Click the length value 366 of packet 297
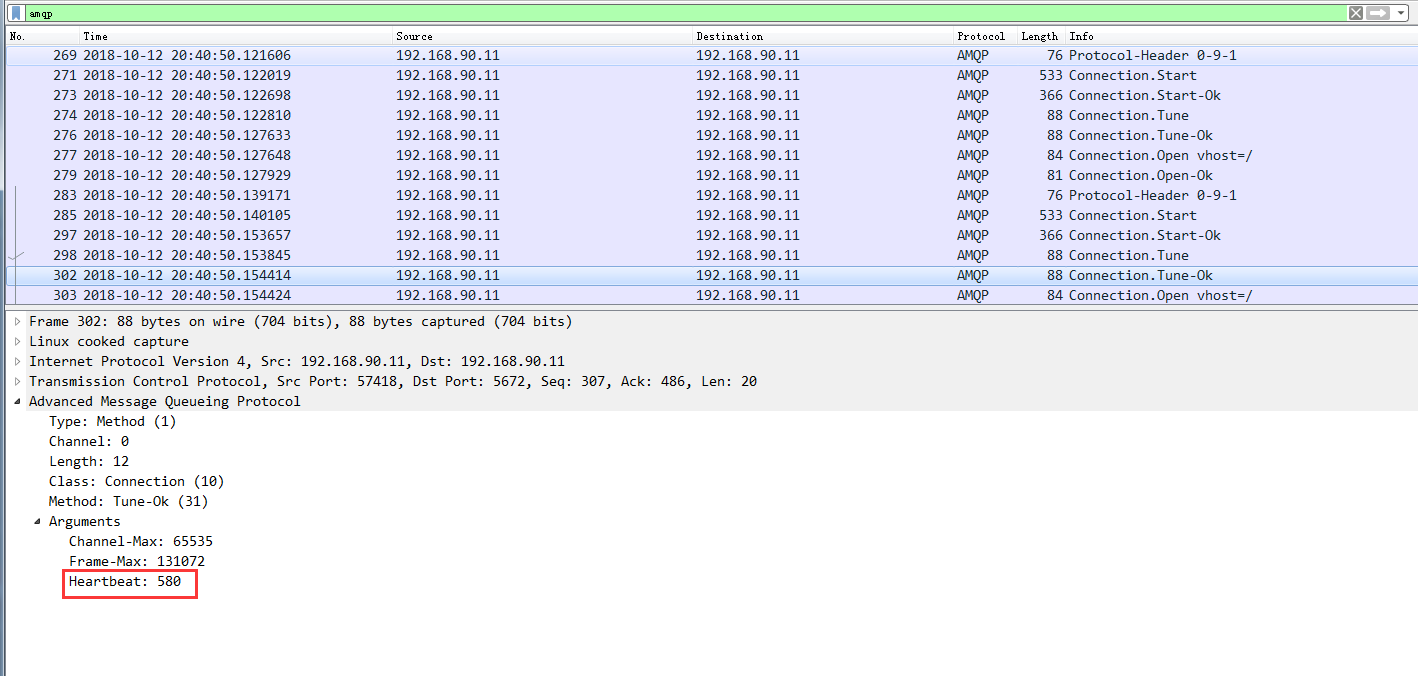The image size is (1418, 676). click(x=1049, y=235)
